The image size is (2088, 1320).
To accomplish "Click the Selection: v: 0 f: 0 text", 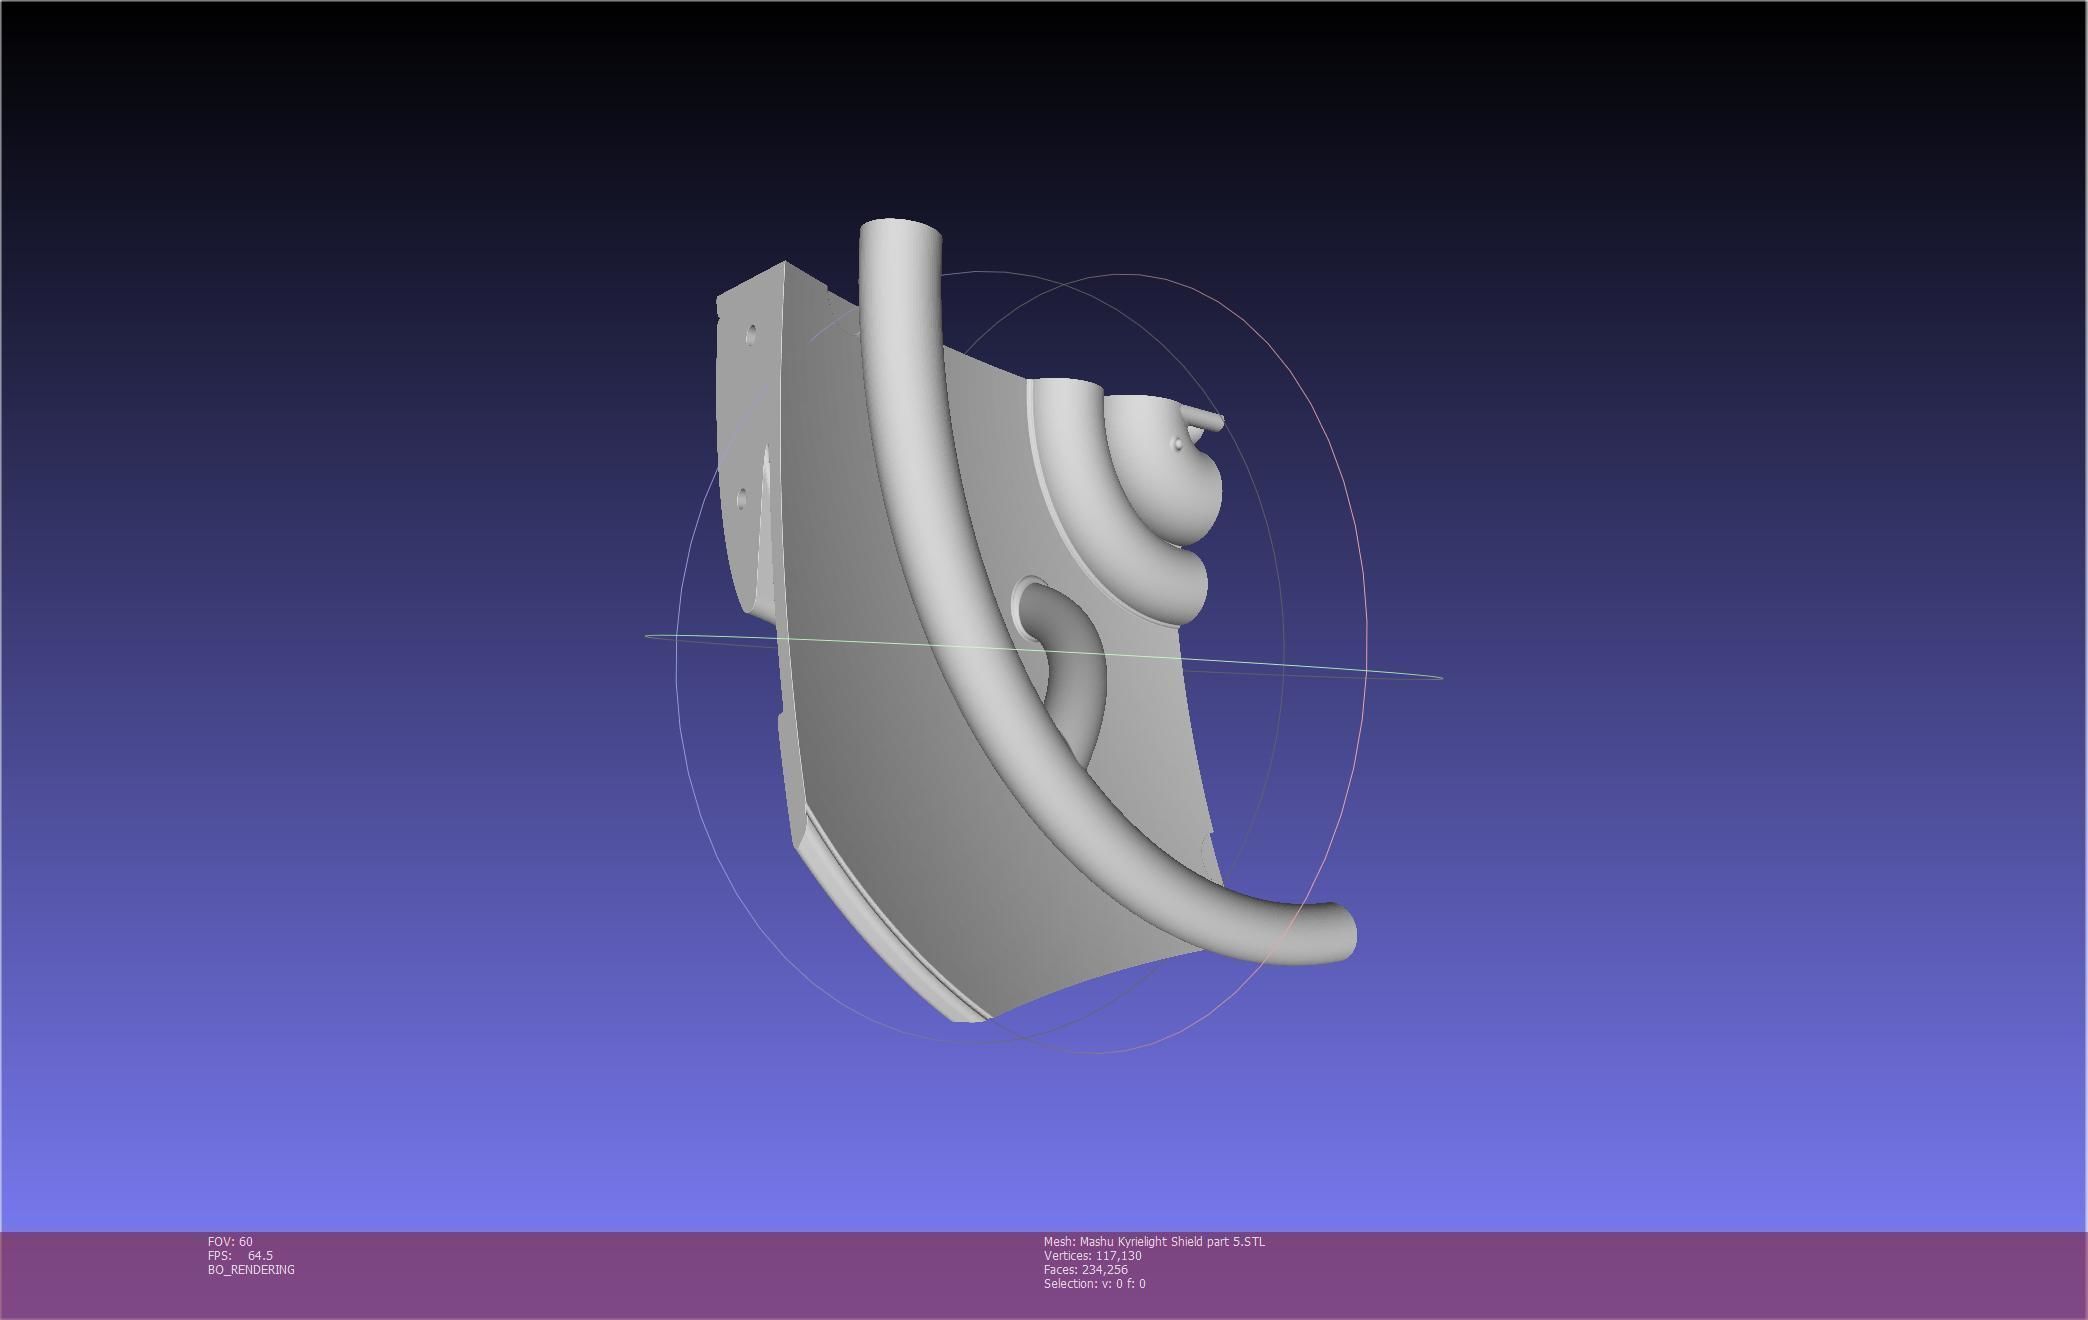I will point(1094,1283).
